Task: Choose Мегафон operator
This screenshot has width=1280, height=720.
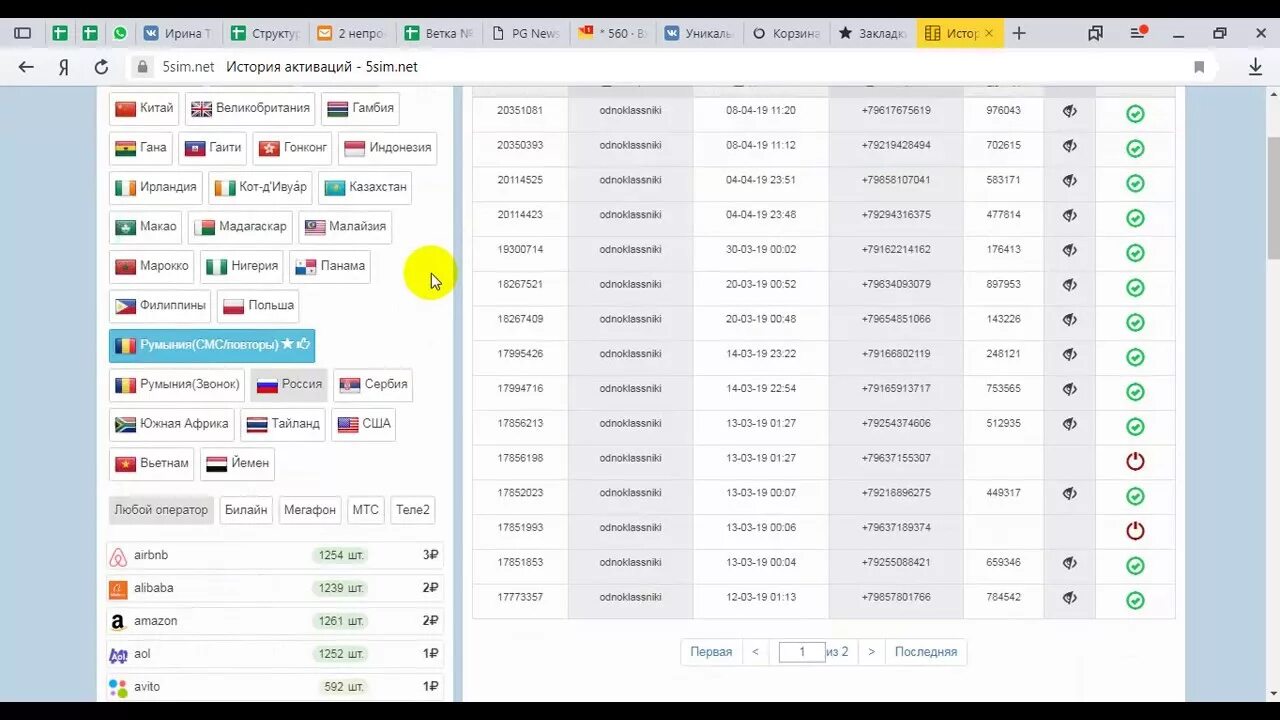Action: coord(310,510)
